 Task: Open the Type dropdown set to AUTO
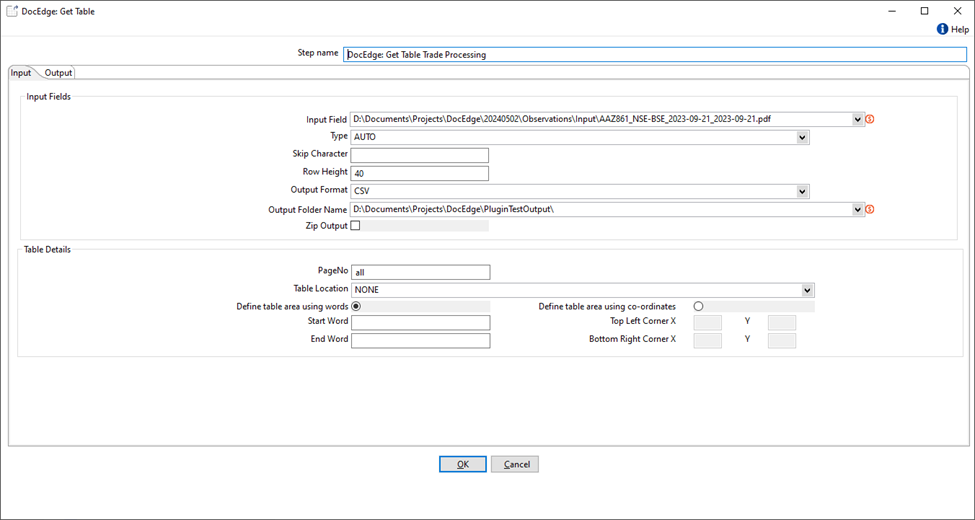point(802,137)
